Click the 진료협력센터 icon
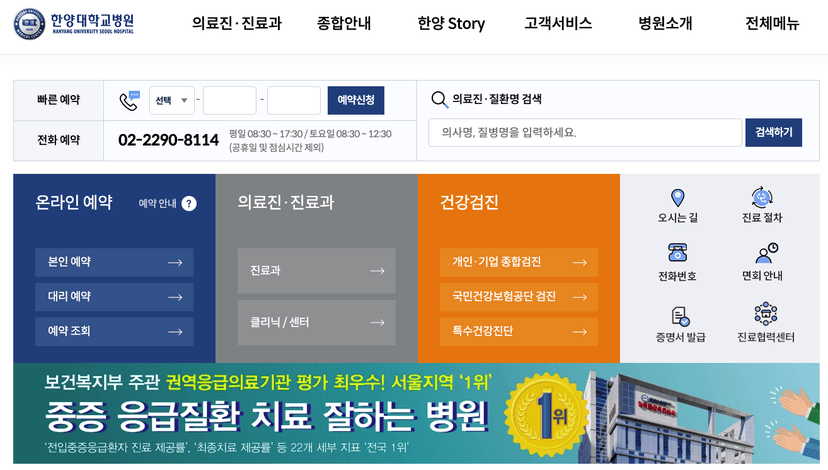The image size is (828, 470). [x=766, y=314]
